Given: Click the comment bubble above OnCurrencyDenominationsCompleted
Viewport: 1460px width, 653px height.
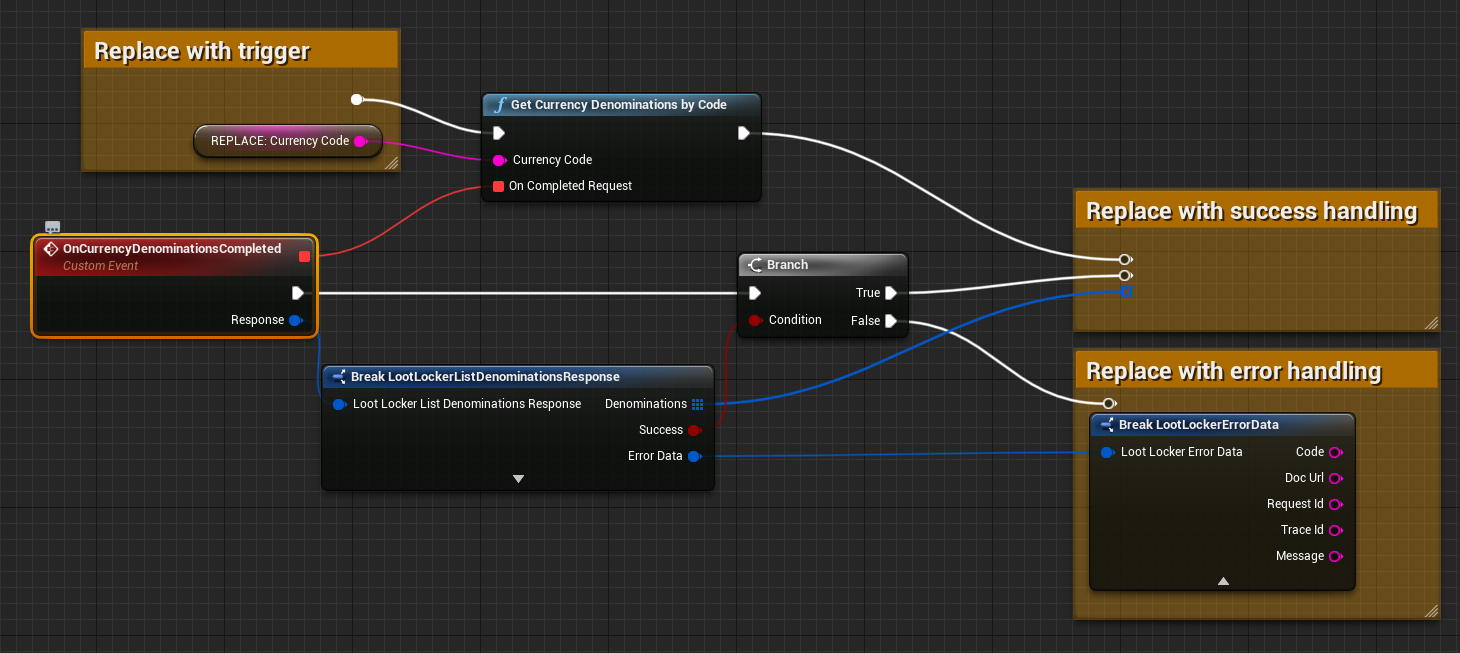Looking at the screenshot, I should (x=53, y=228).
